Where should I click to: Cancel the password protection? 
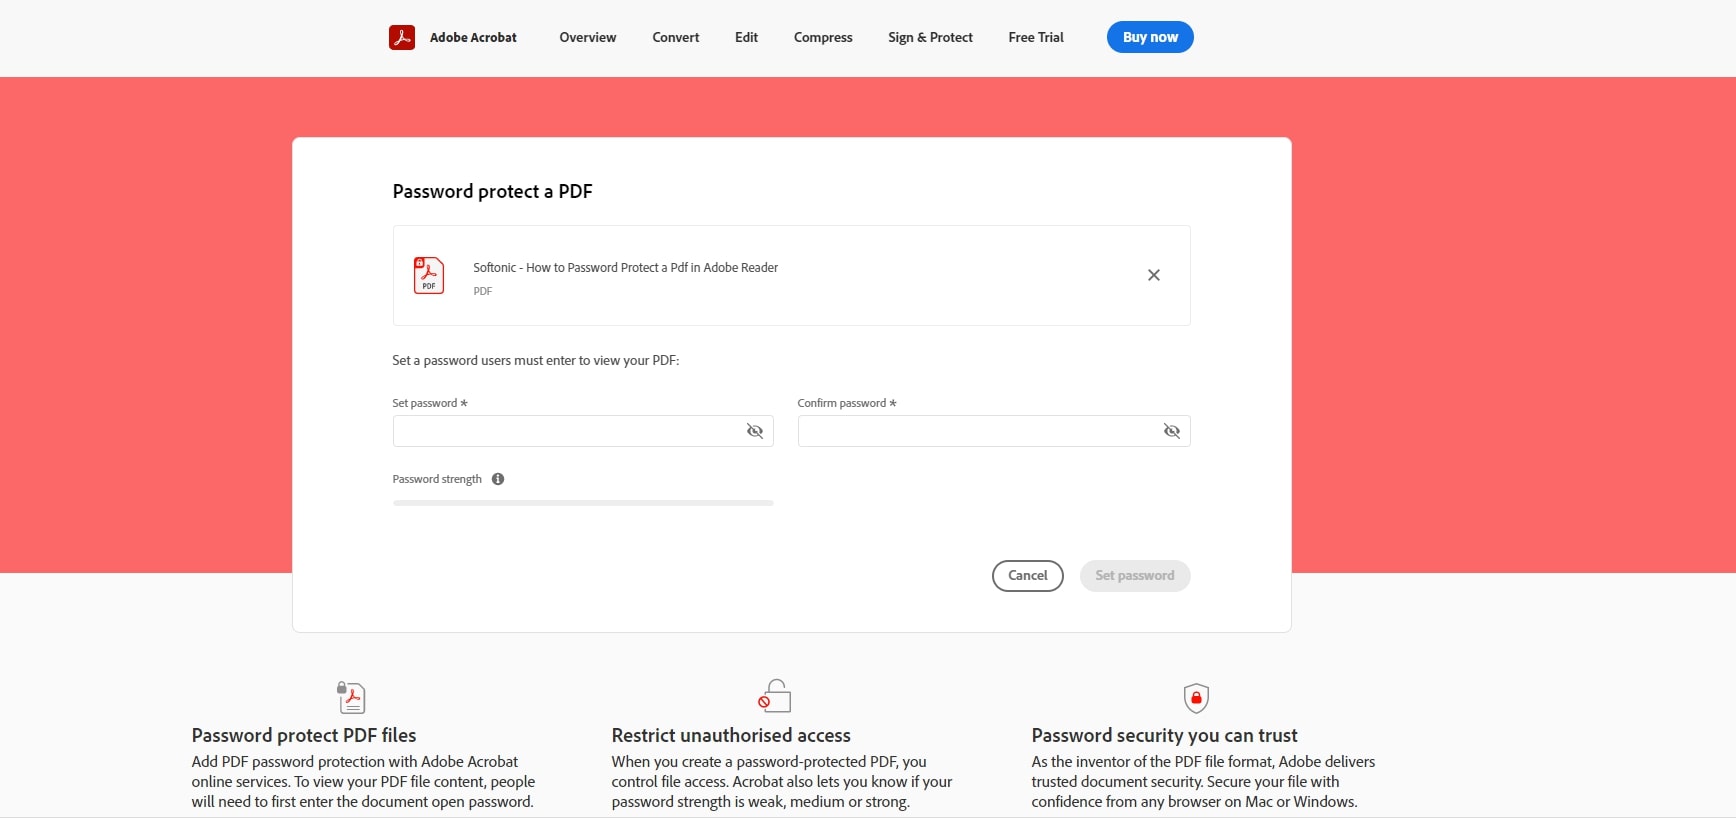pos(1028,576)
